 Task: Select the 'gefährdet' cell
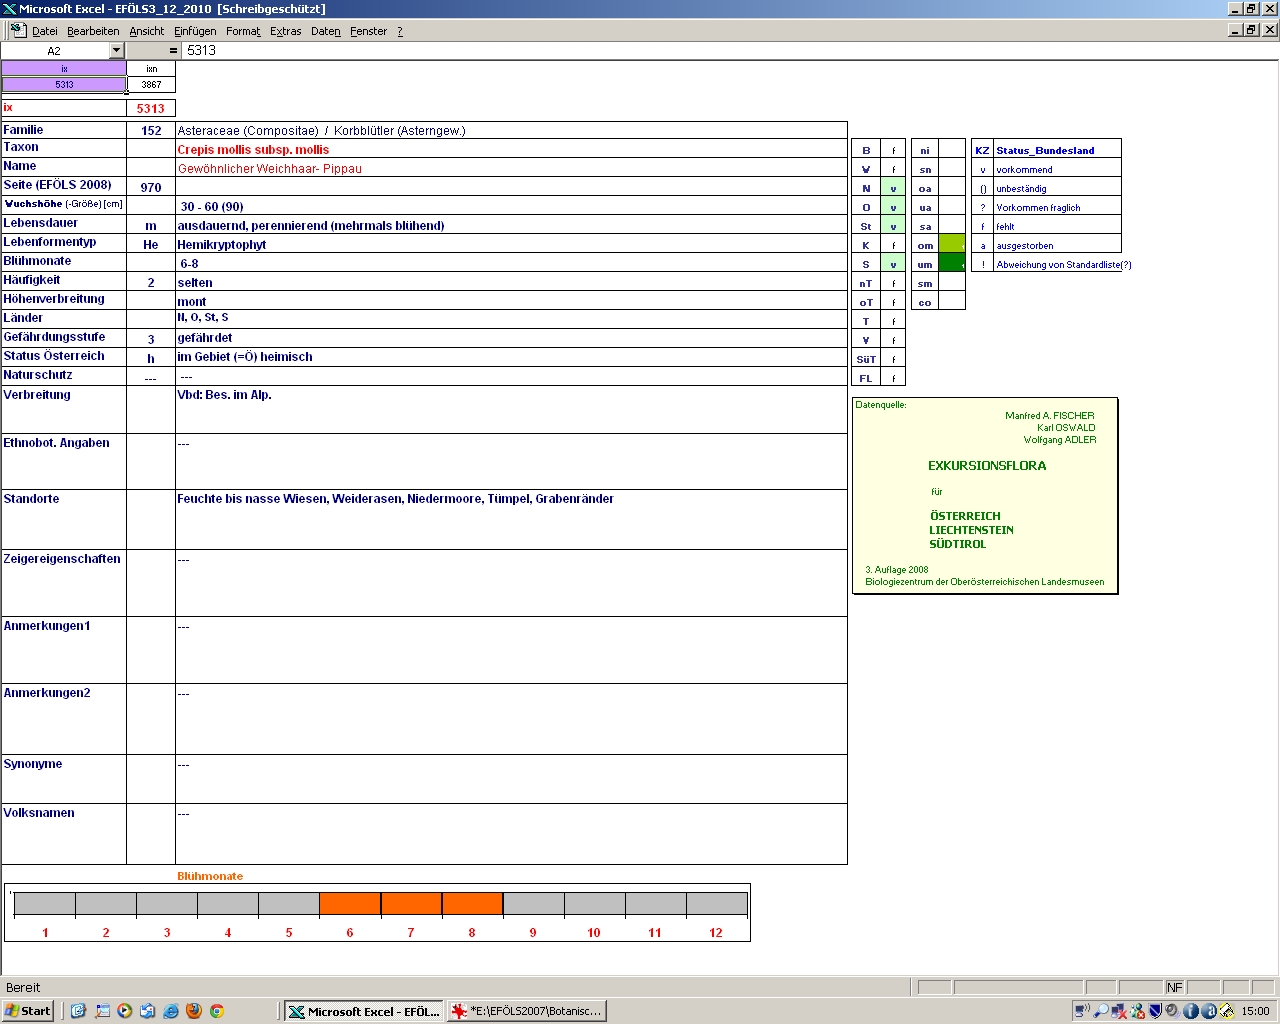(x=511, y=338)
